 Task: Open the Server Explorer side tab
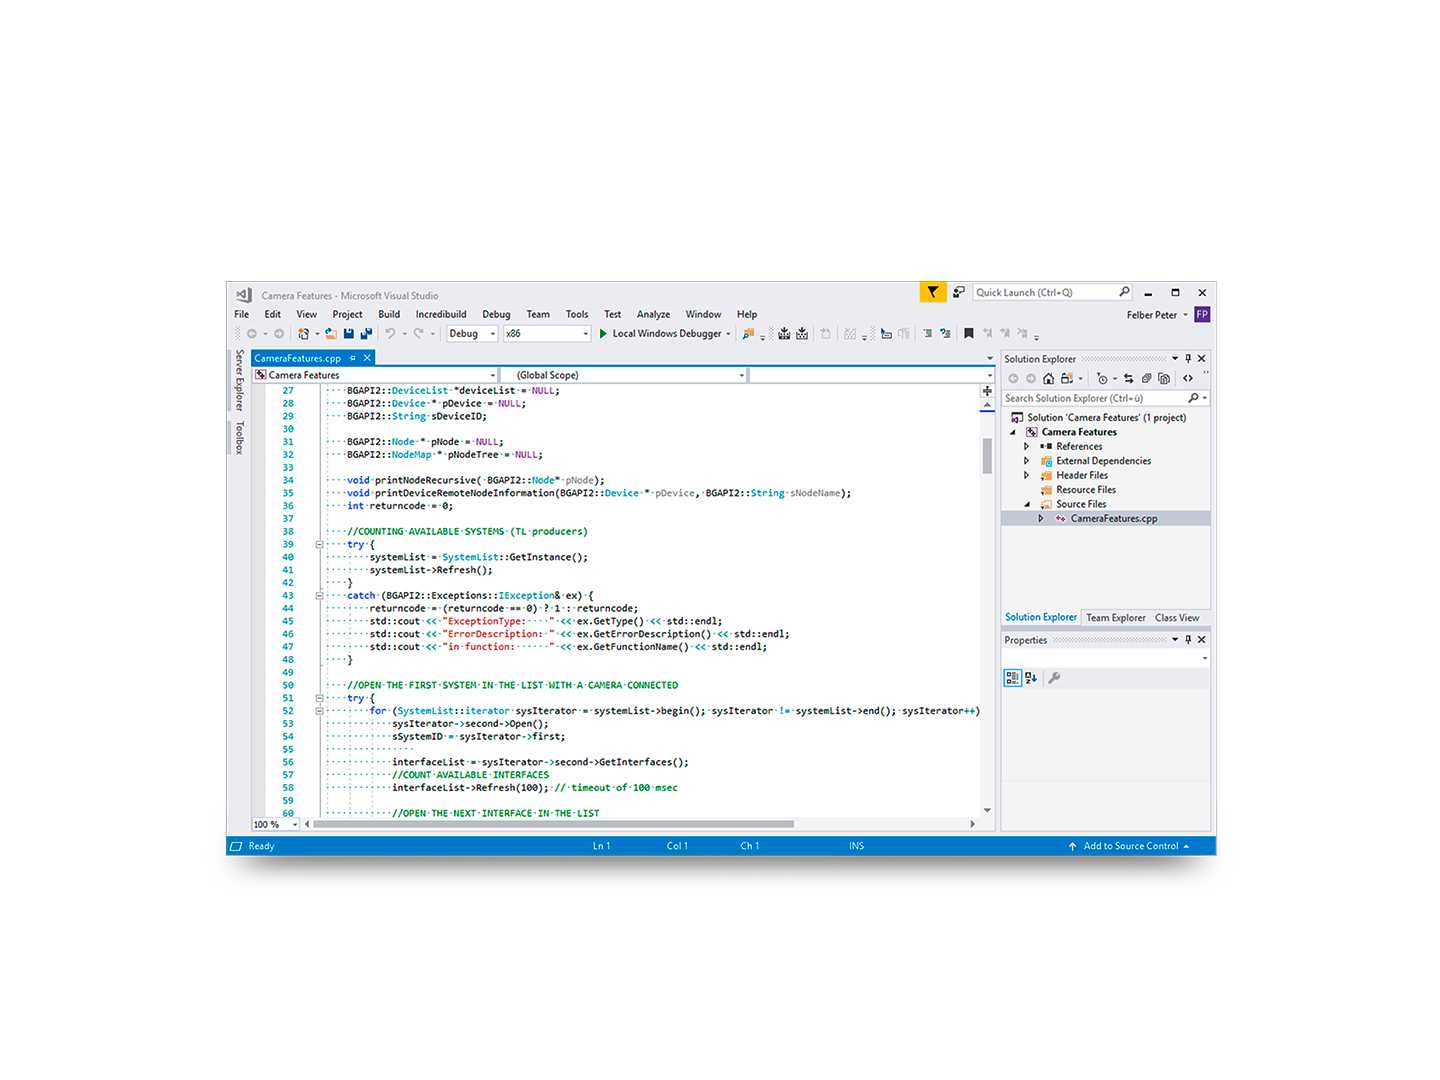[239, 380]
